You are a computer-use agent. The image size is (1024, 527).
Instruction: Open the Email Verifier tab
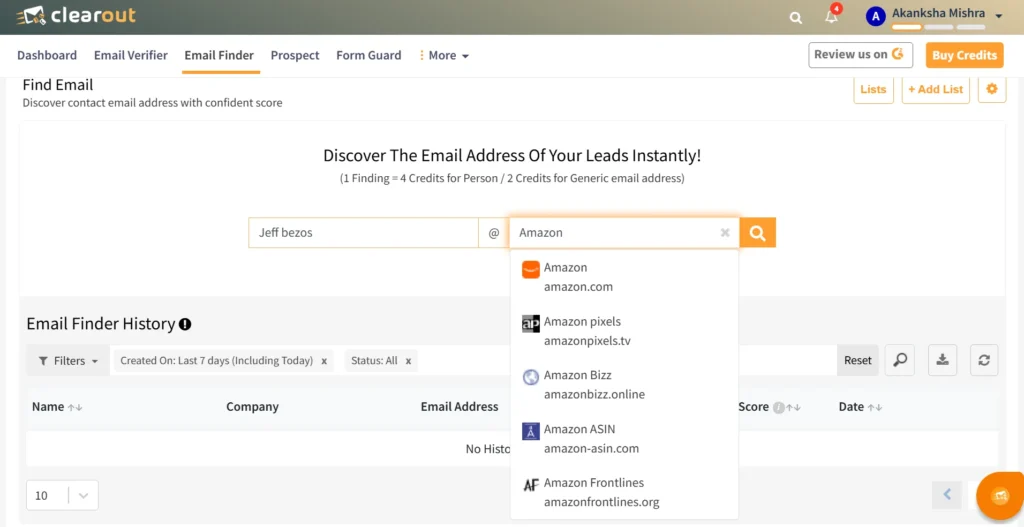click(131, 56)
